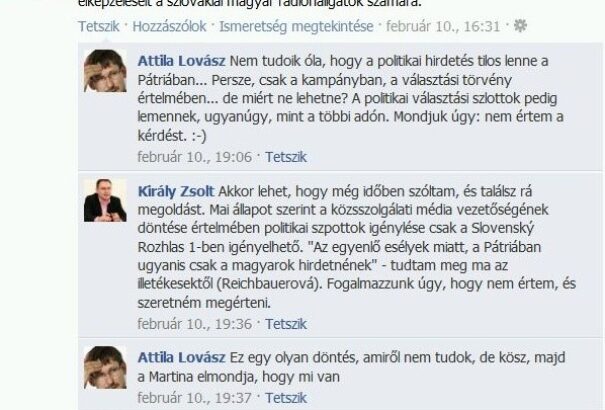Image resolution: width=605 pixels, height=410 pixels.
Task: Open the Hozzászólok comment link
Action: [169, 27]
